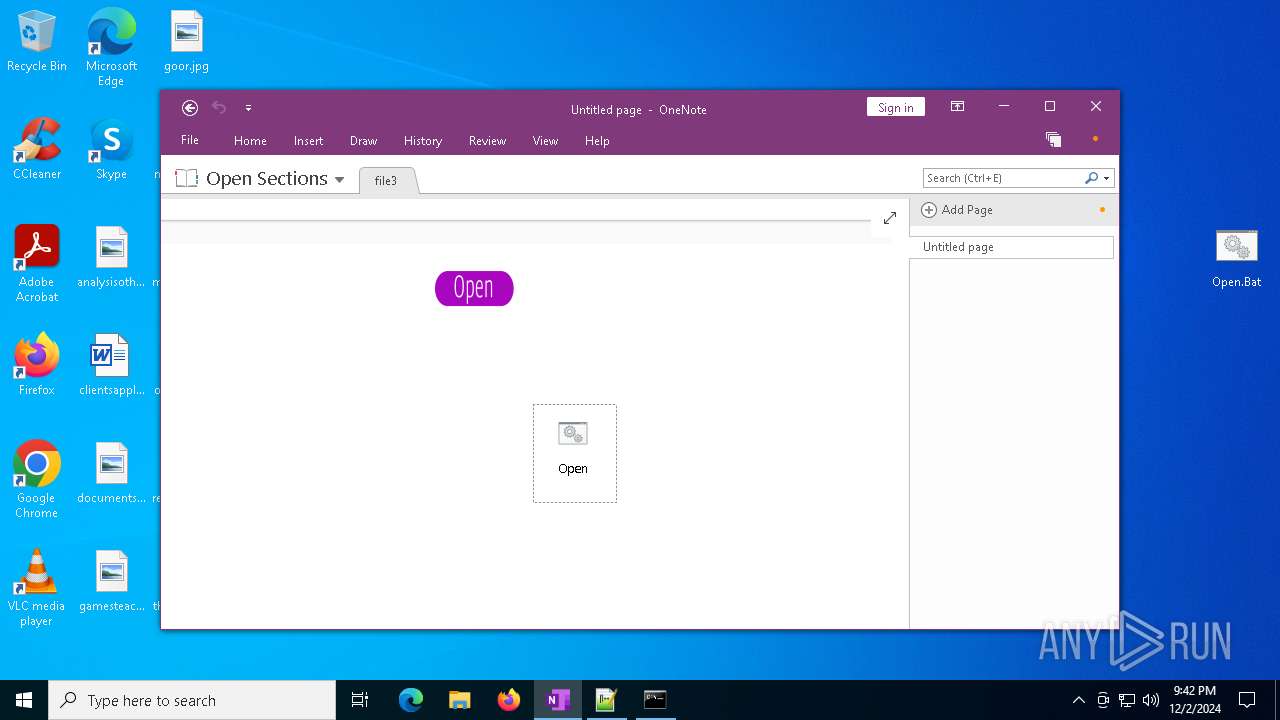Expand the Open Sections notebook dropdown
The image size is (1280, 720).
tap(339, 180)
